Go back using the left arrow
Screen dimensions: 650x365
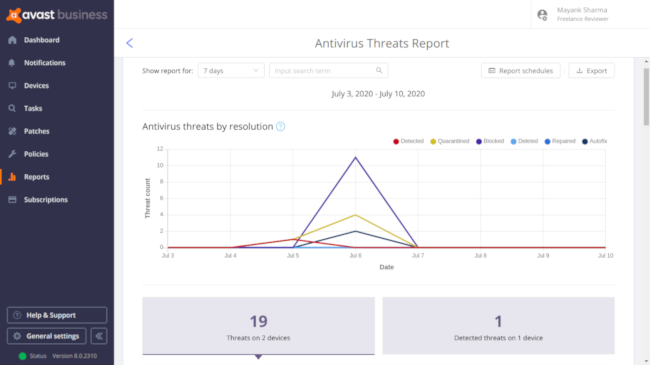[x=130, y=43]
